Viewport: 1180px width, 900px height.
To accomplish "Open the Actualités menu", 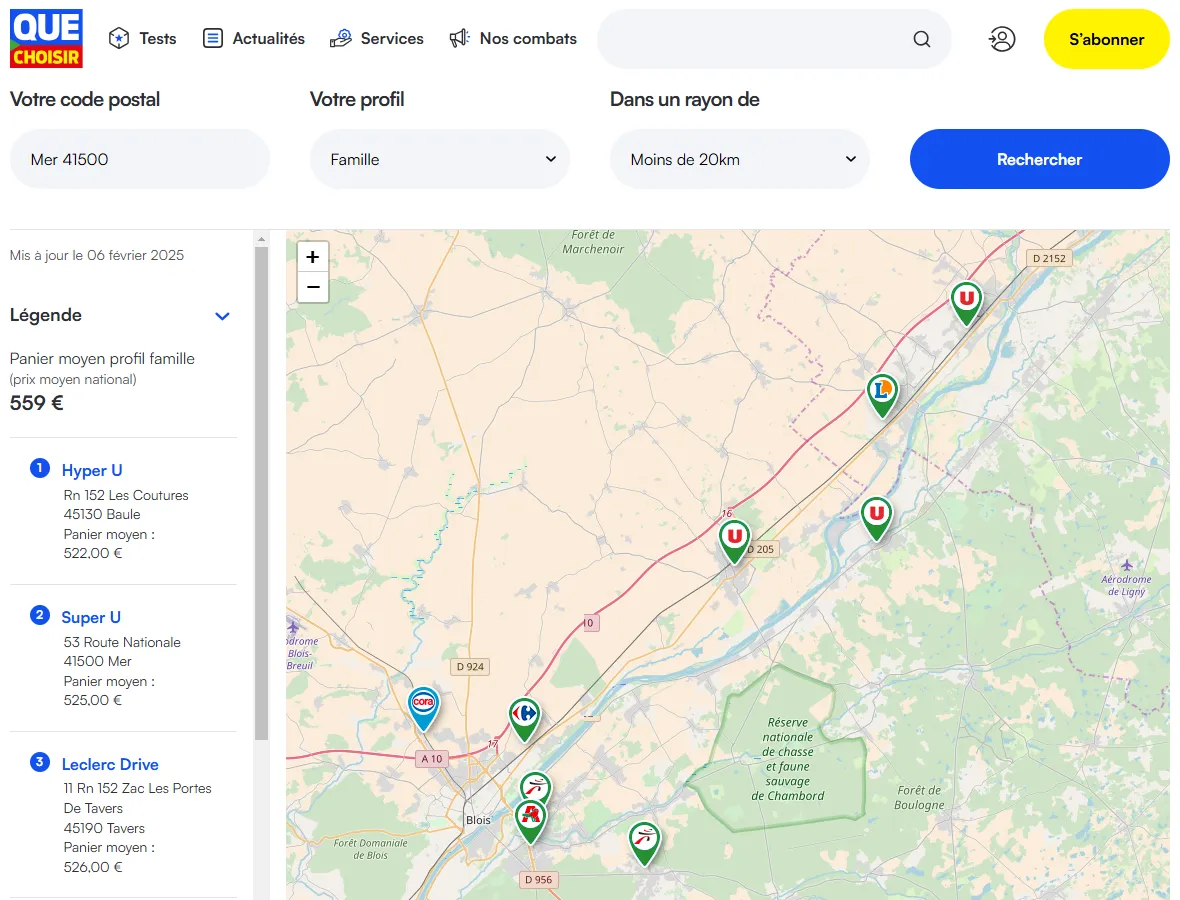I will click(x=254, y=38).
